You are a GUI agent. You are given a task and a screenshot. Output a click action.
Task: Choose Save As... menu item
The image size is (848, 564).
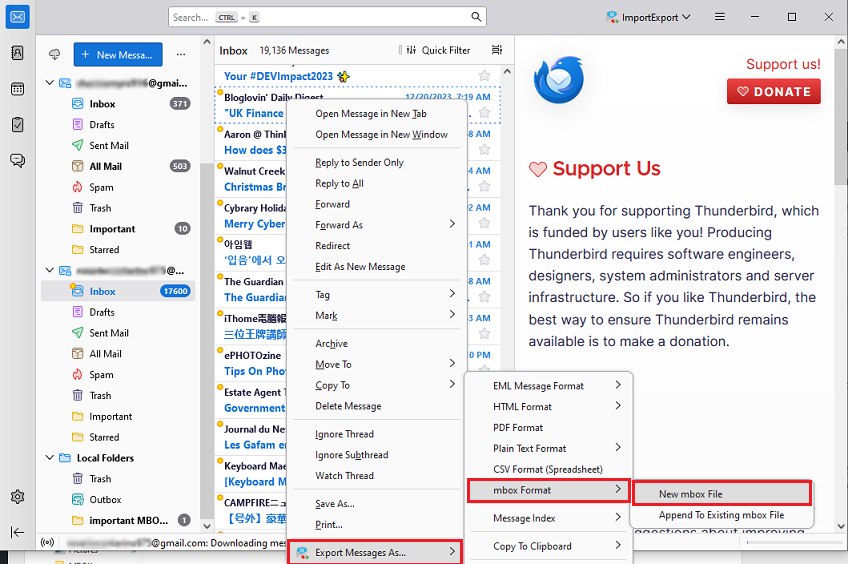tap(376, 504)
